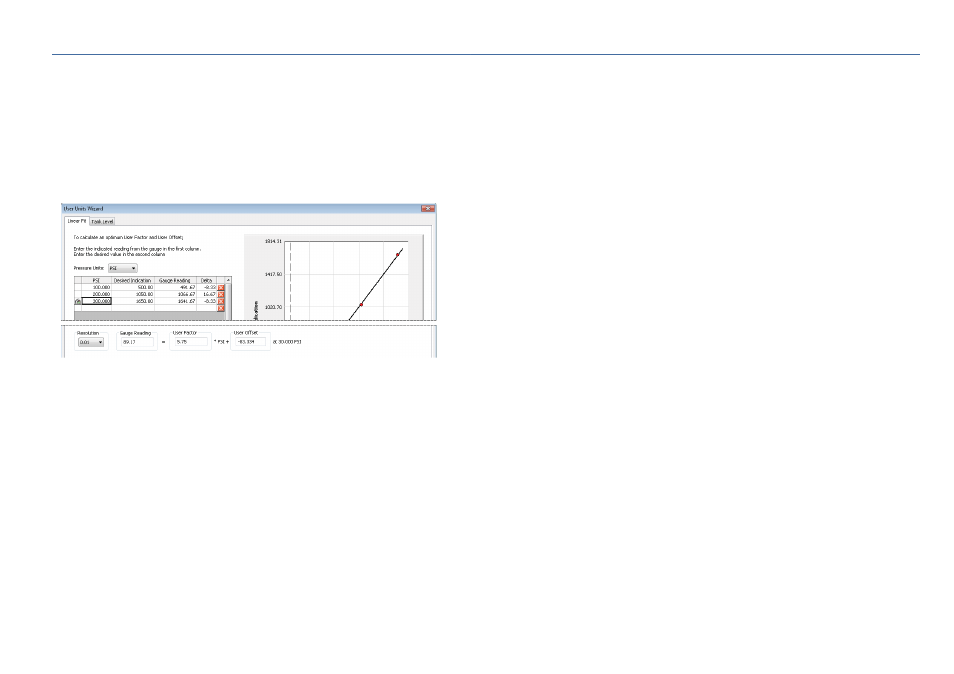Click the blank first cell in the empty table row
Screen dimensions: 954x674
(x=96, y=308)
